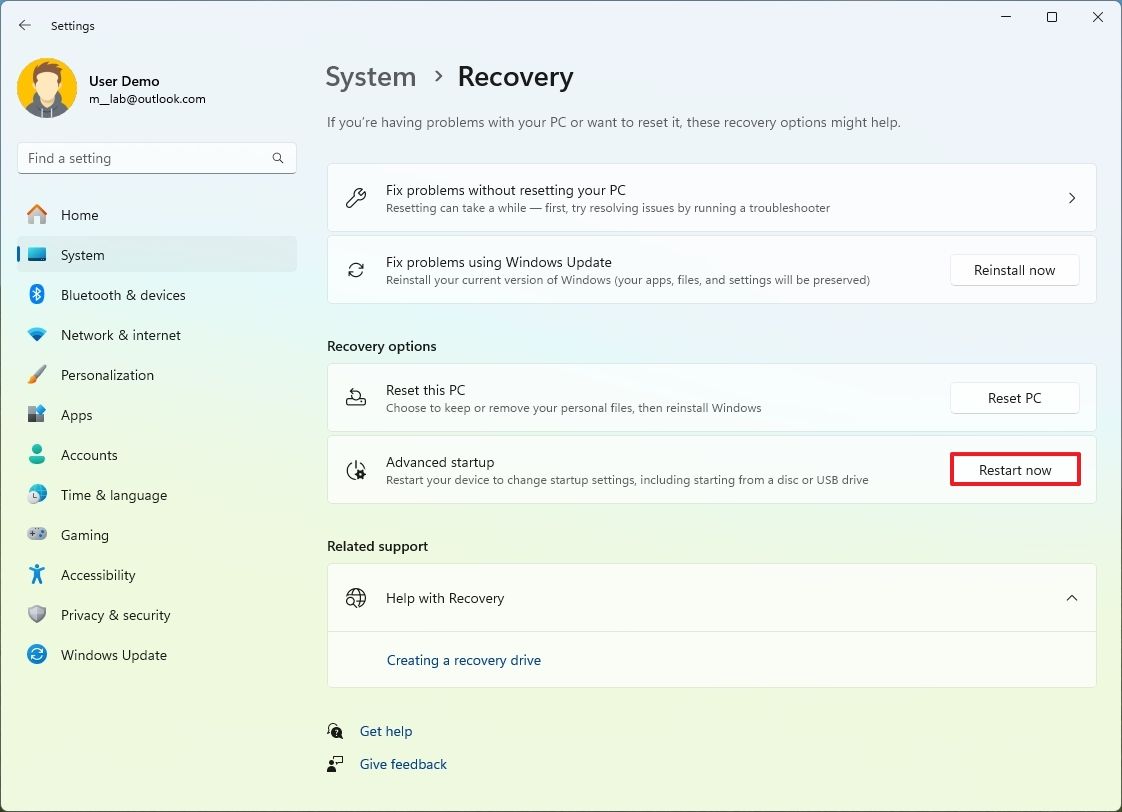1122x812 pixels.
Task: Select System in the navigation sidebar
Action: tap(82, 254)
